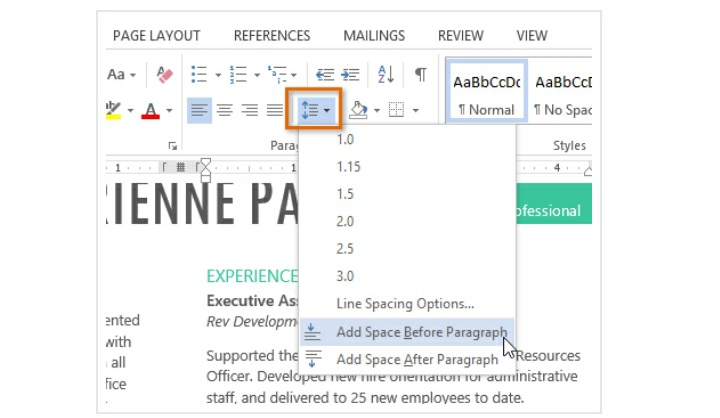Expand the borders dropdown arrow
Screen dimensions: 720x418
[x=415, y=110]
